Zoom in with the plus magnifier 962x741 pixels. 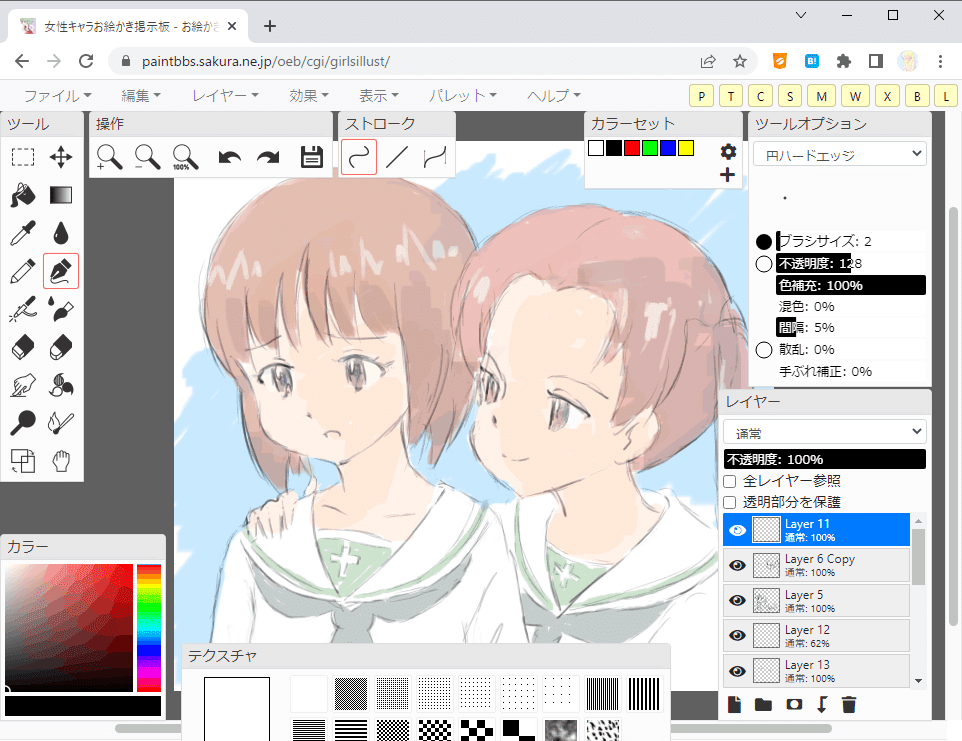(109, 157)
